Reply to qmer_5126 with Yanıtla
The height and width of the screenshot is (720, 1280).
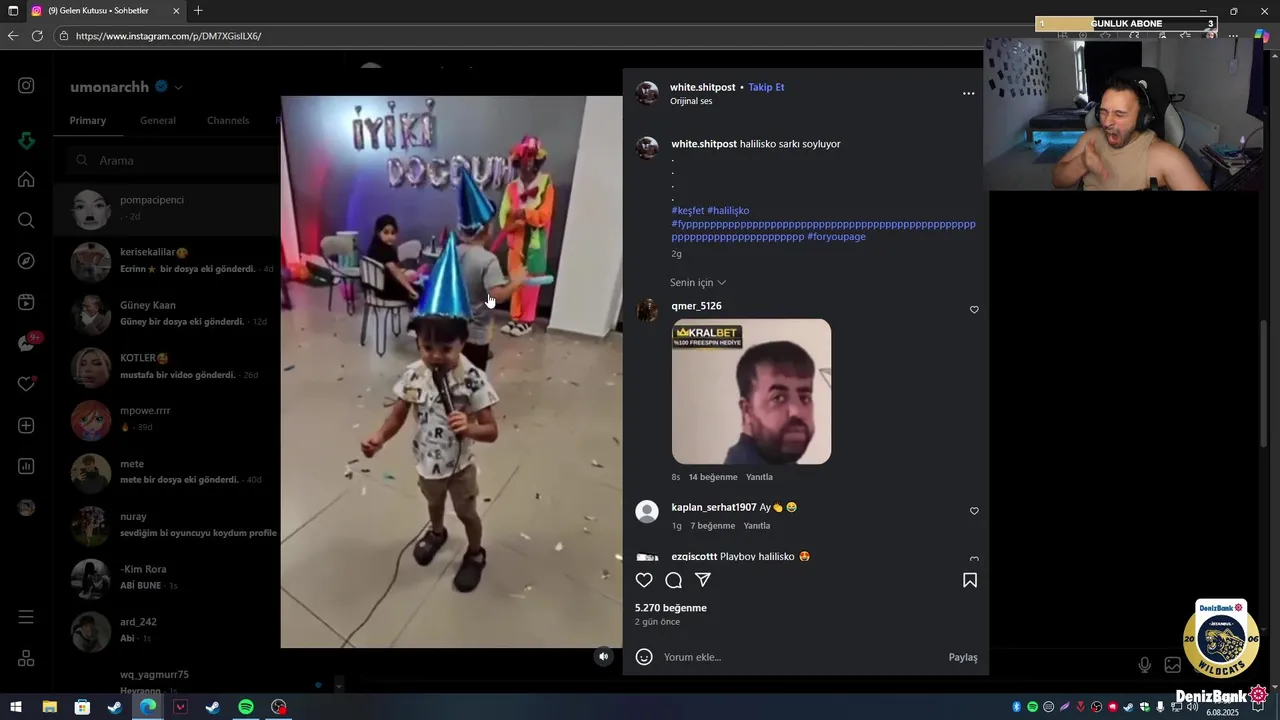759,477
